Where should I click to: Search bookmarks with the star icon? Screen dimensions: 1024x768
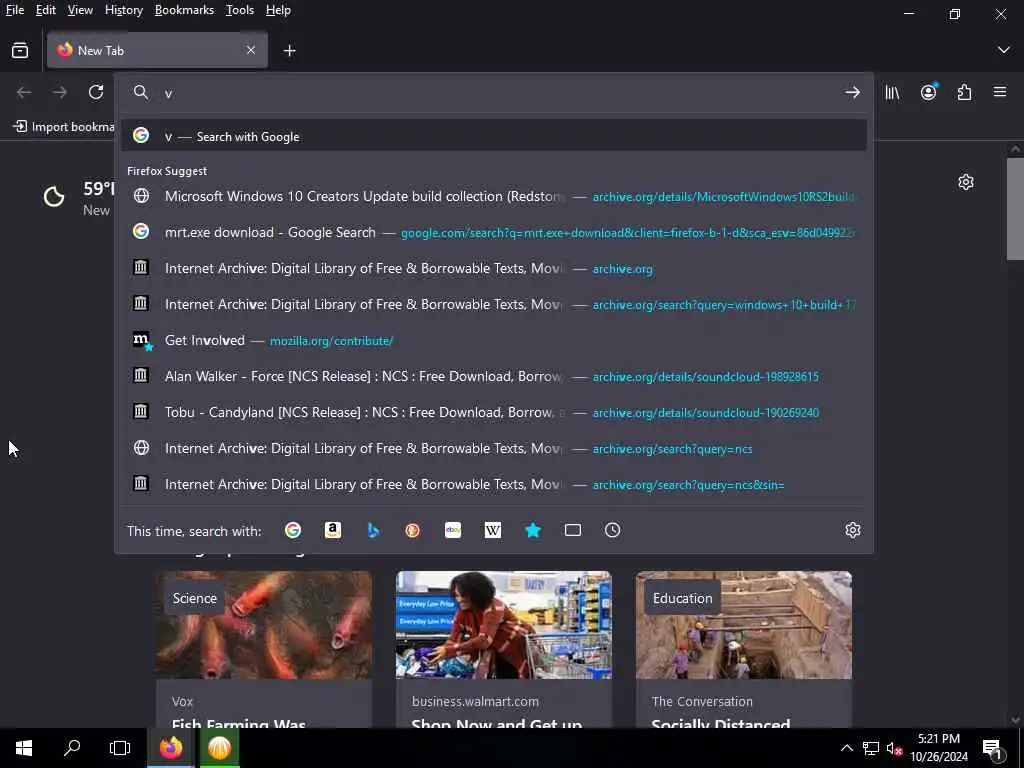(533, 530)
